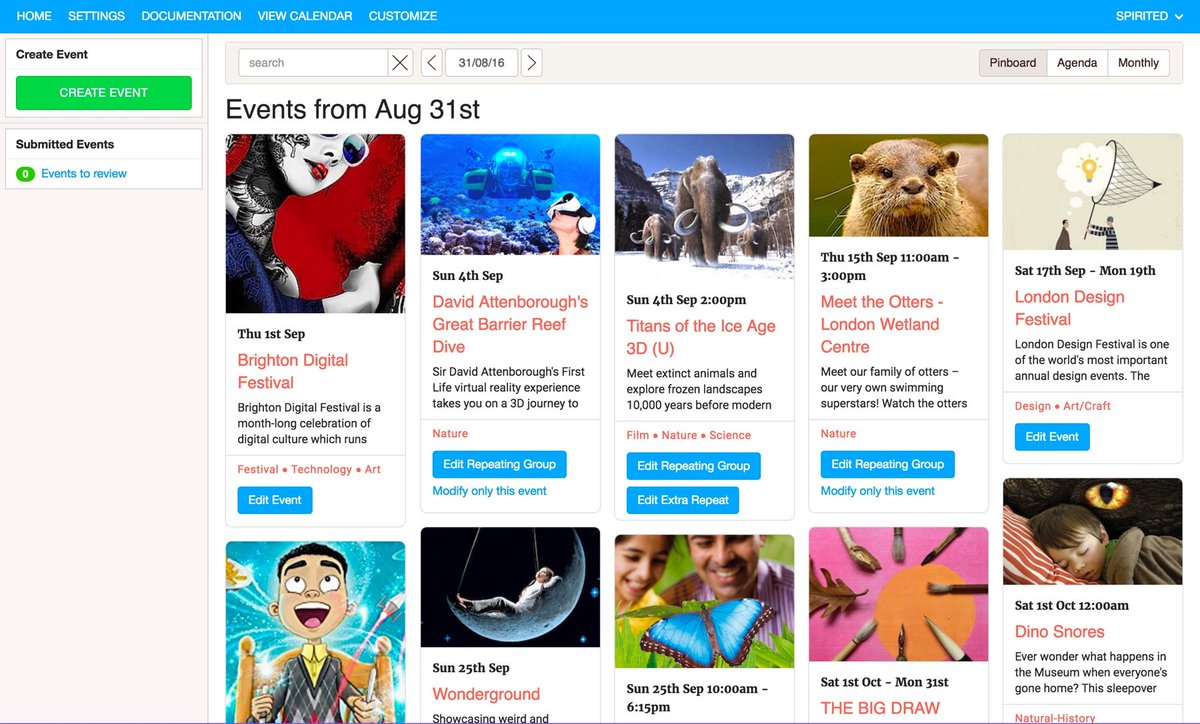Click the mammoth Ice Age thumbnail
Image resolution: width=1200 pixels, height=724 pixels.
(x=704, y=207)
